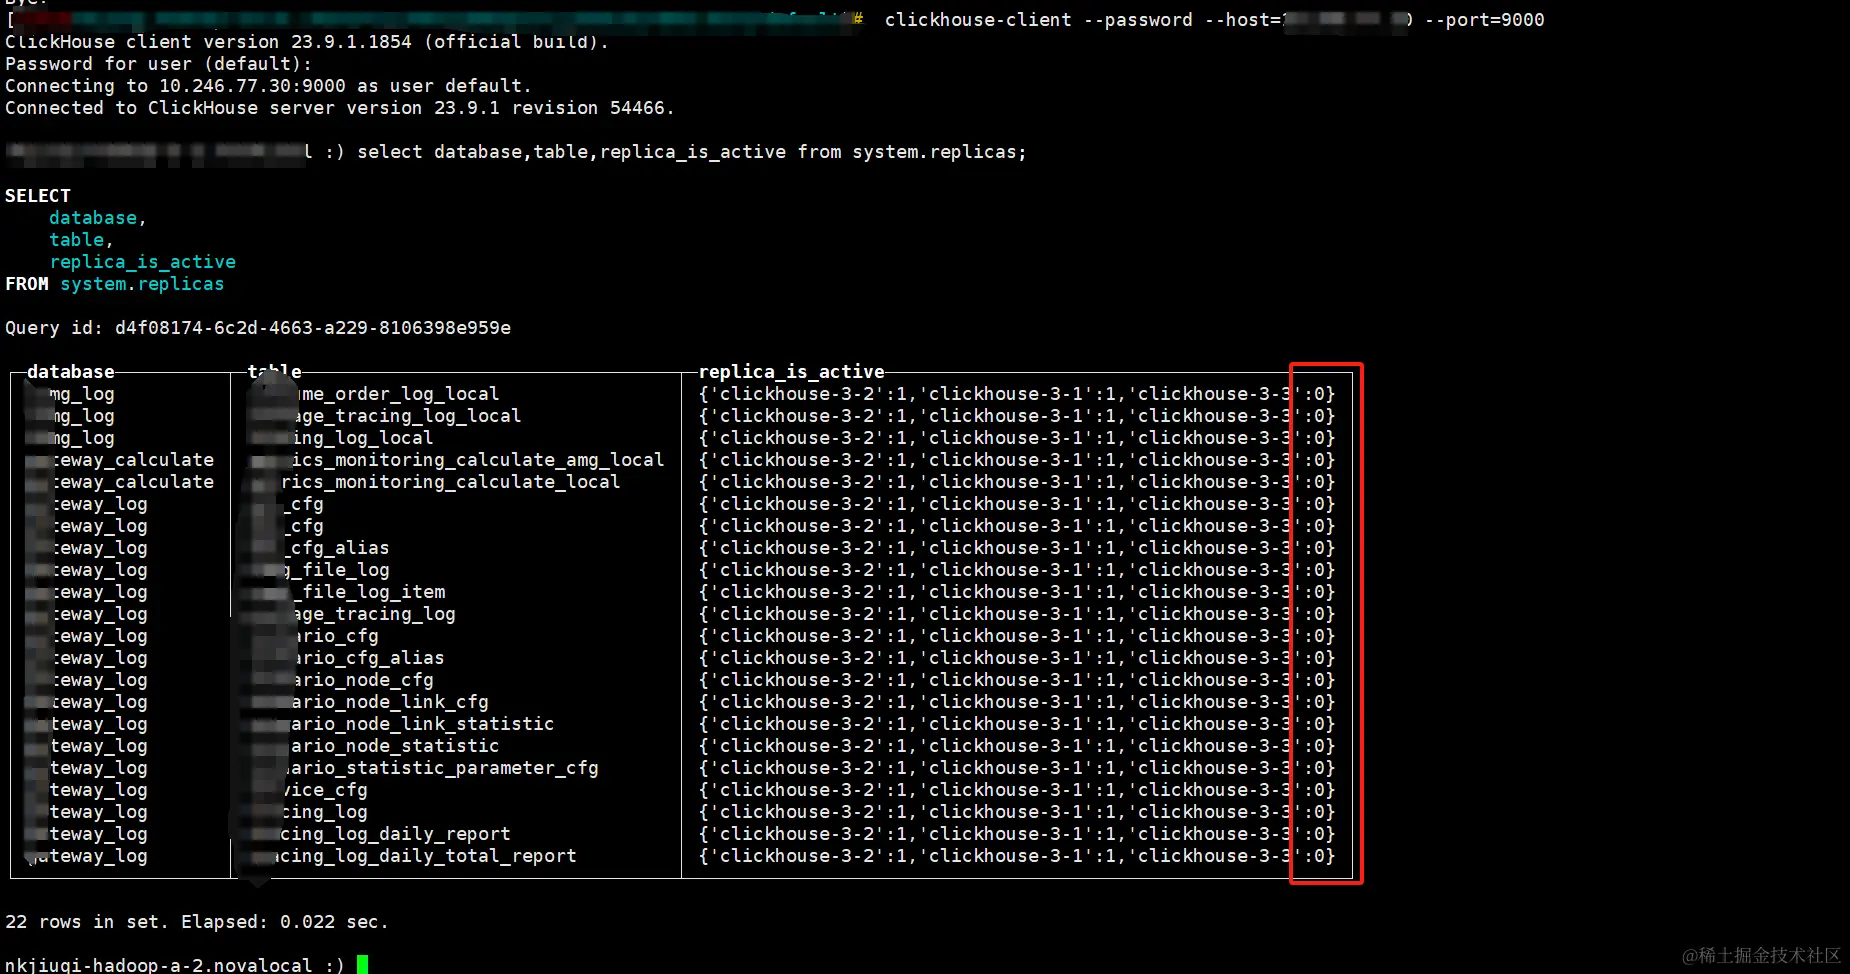Click the 'acing_log_daily_total_report' table cell

pyautogui.click(x=423, y=856)
